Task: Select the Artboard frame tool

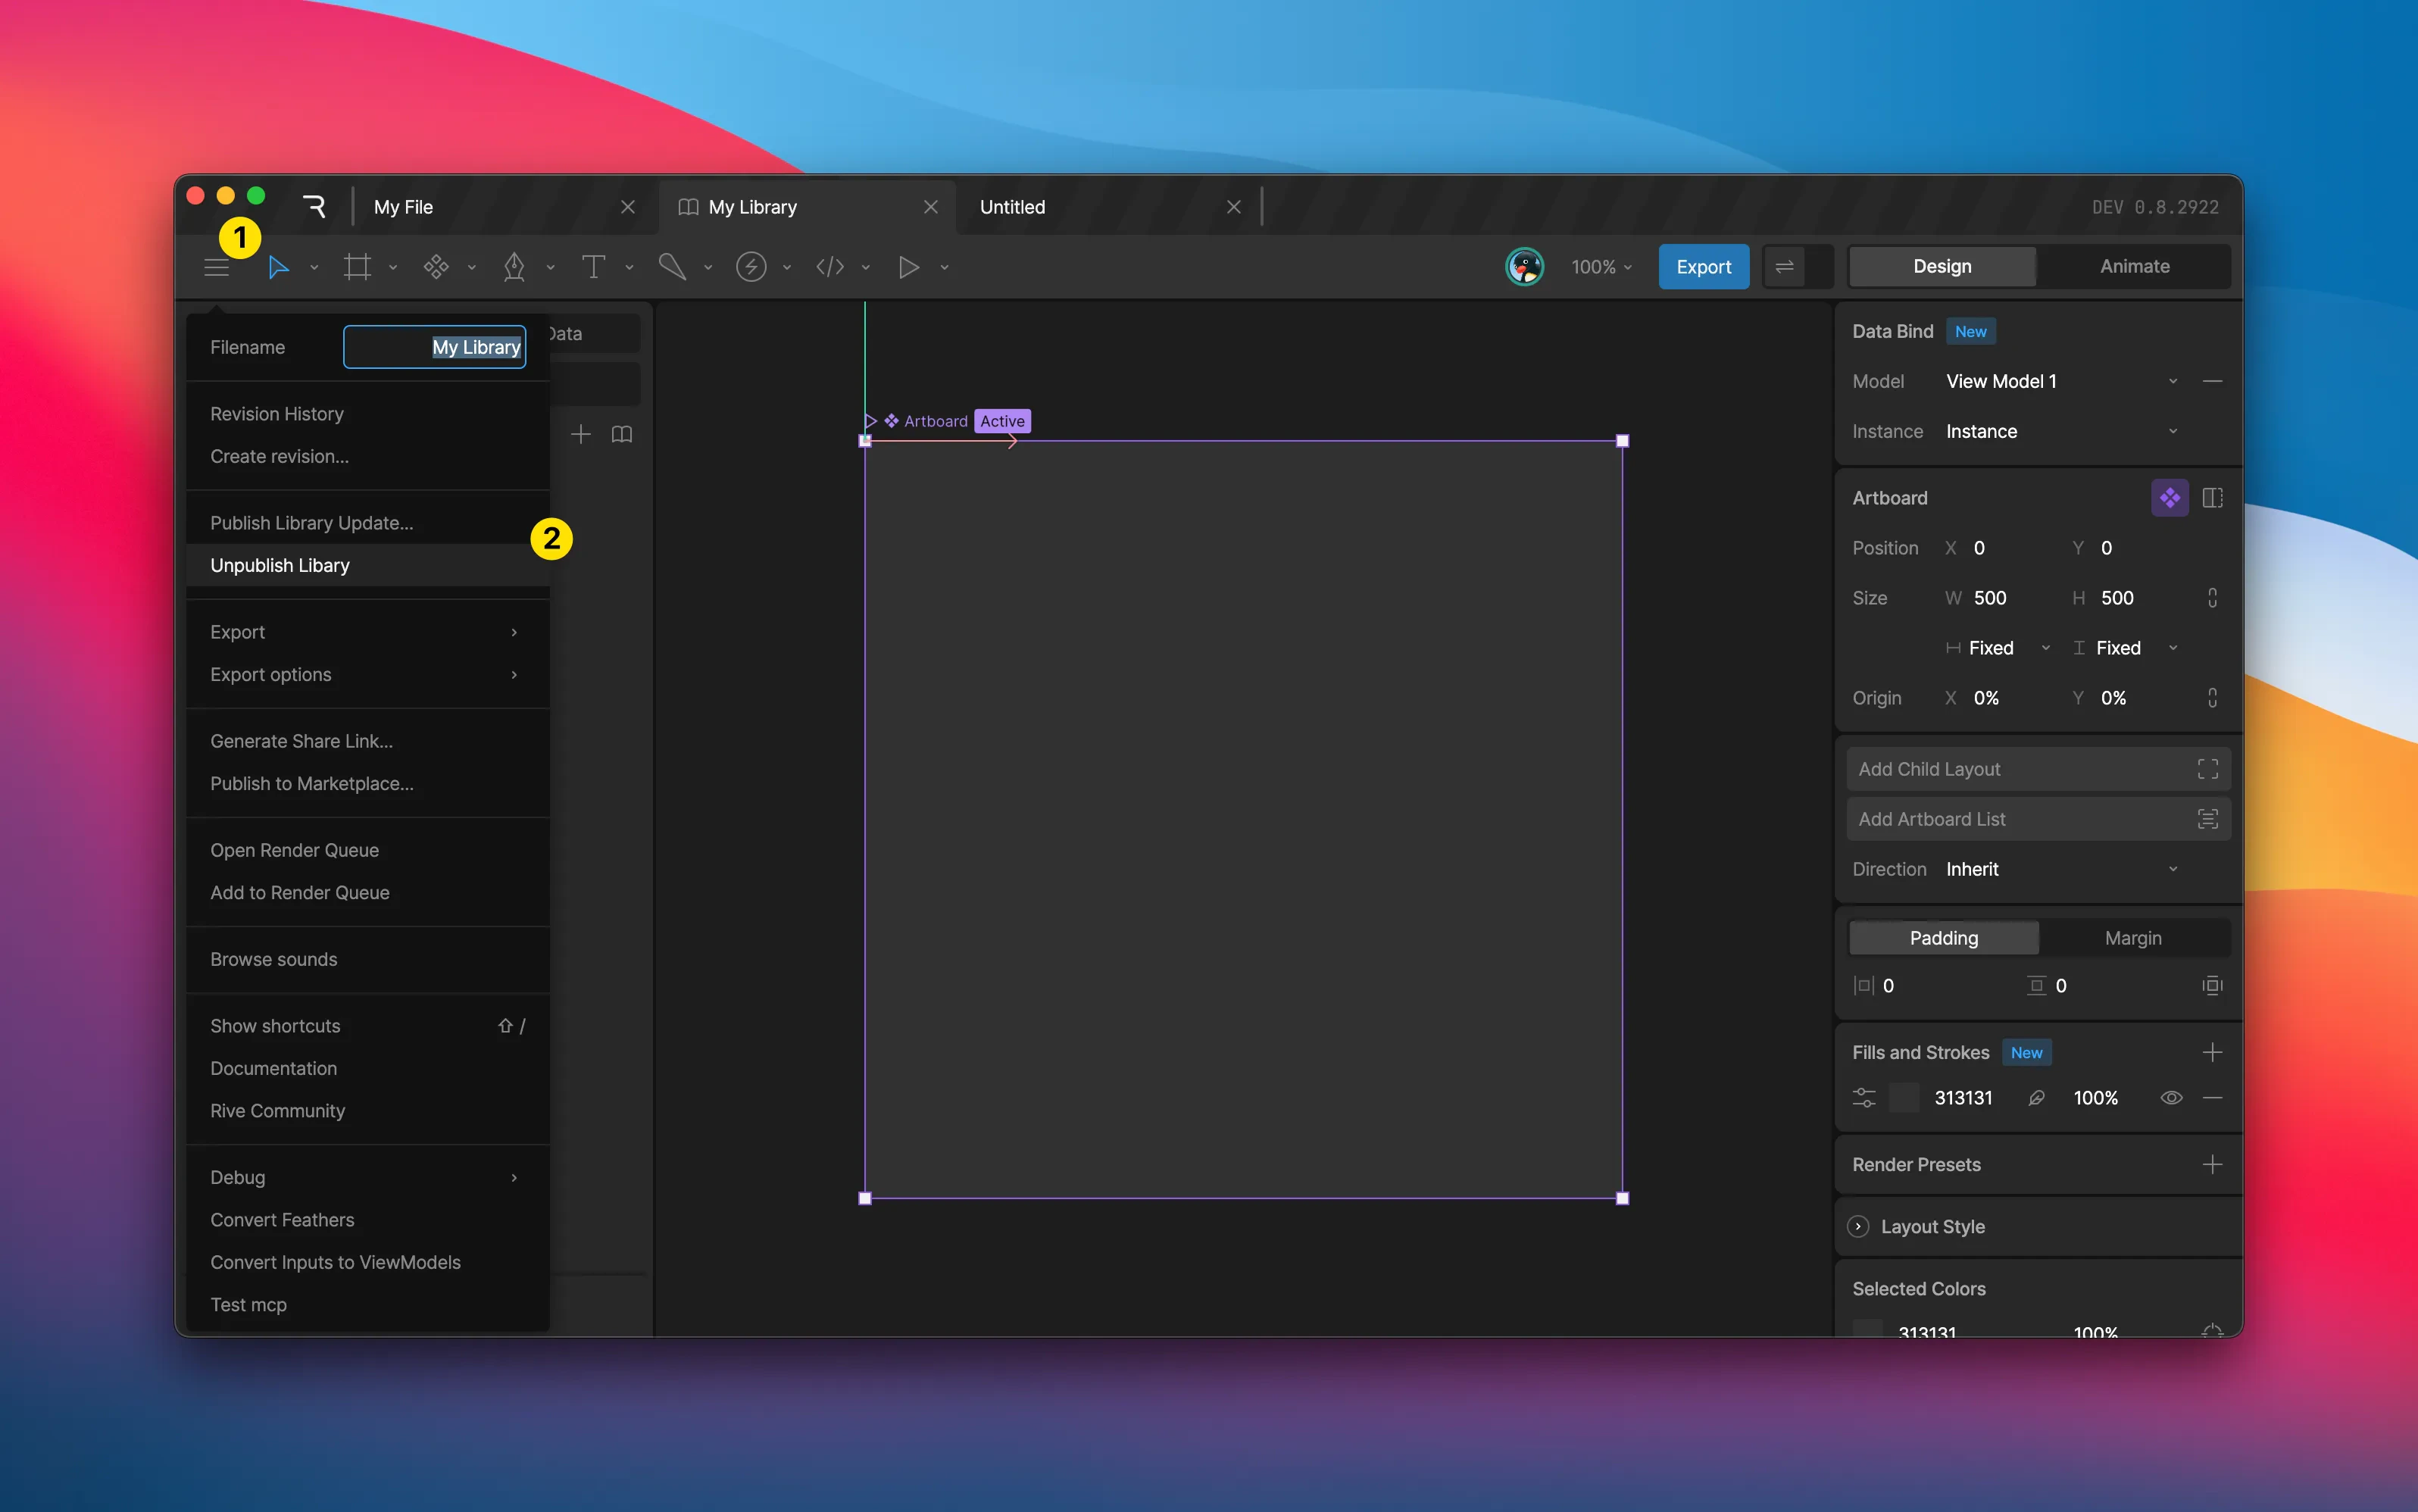Action: point(357,267)
